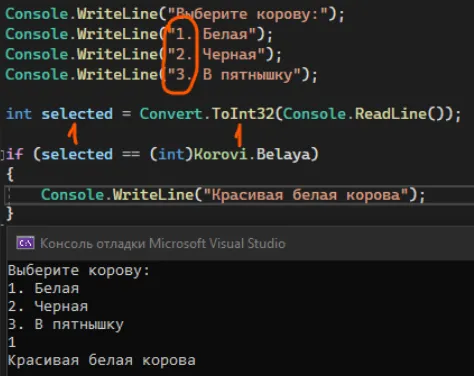Click the word 'Белая' in the code

click(225, 34)
